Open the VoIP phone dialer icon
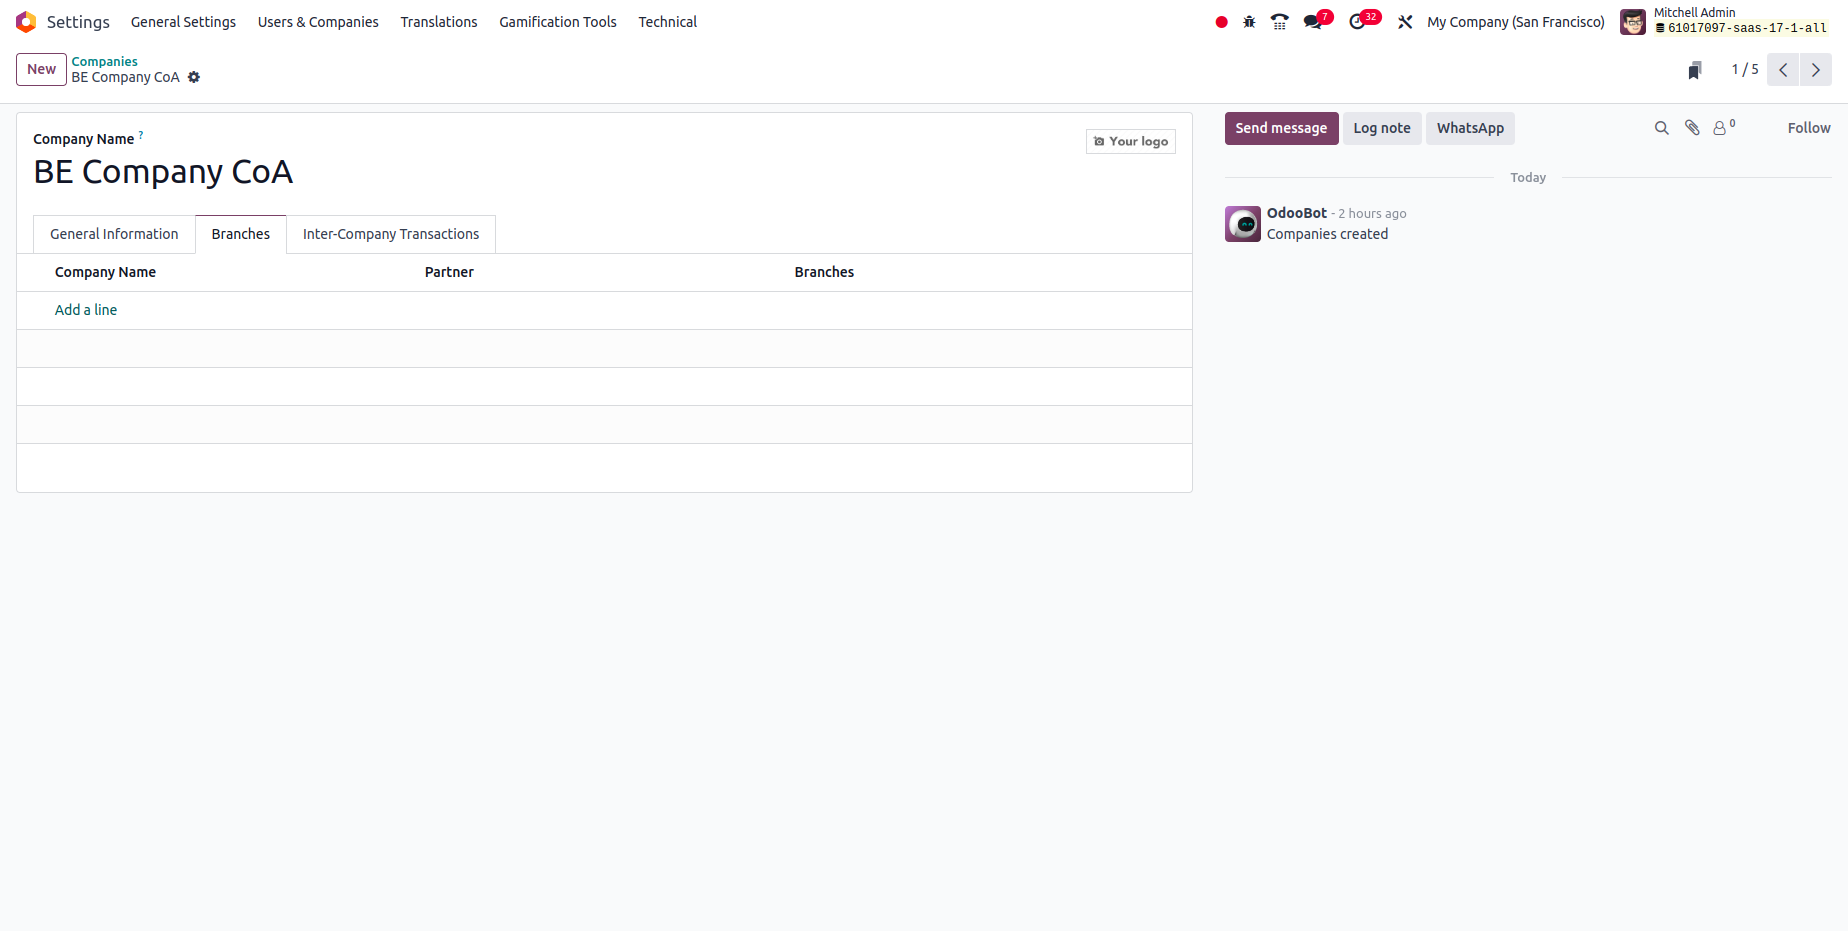Screen dimensions: 1848x931 click(x=1279, y=22)
